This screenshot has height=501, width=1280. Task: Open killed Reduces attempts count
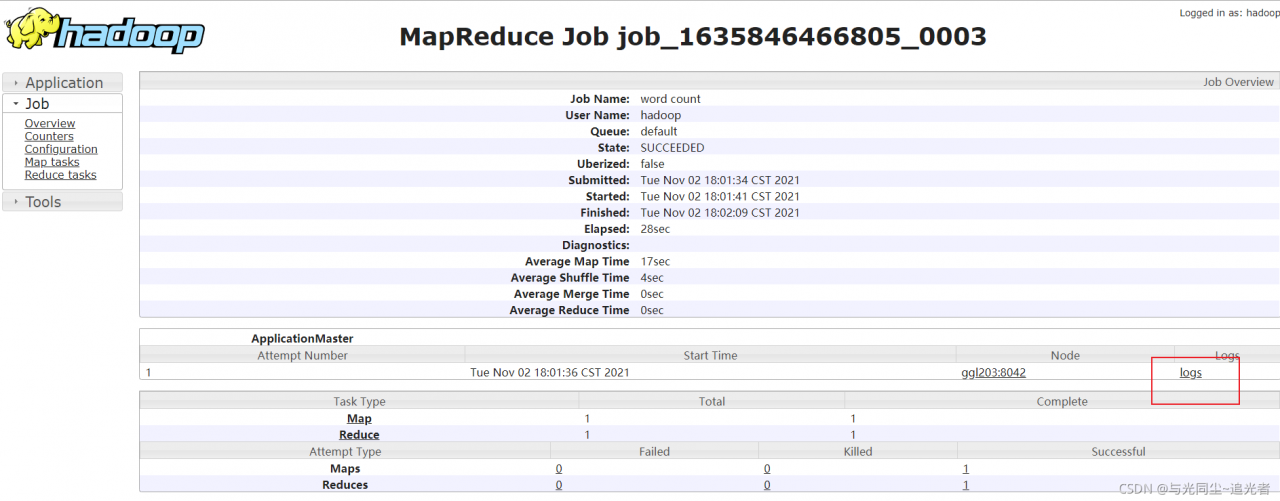point(767,485)
